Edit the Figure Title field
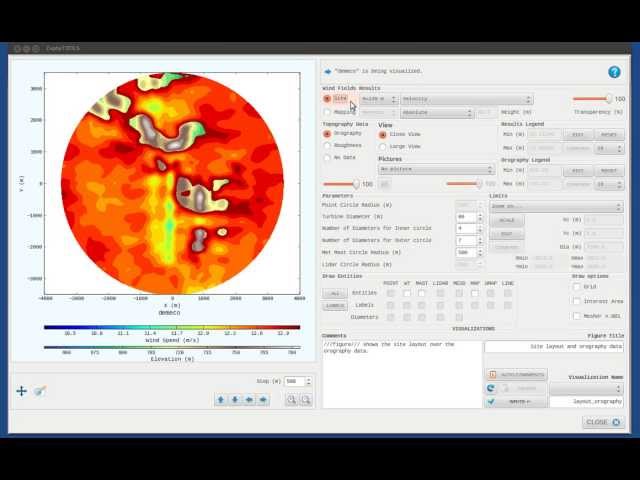This screenshot has width=640, height=480. (554, 347)
